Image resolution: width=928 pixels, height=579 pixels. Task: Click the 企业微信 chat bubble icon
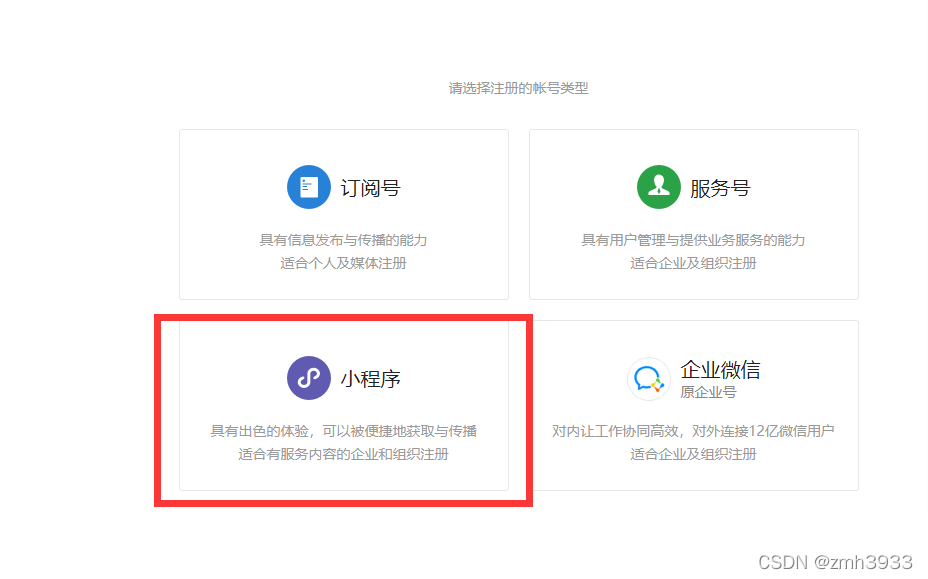tap(648, 379)
